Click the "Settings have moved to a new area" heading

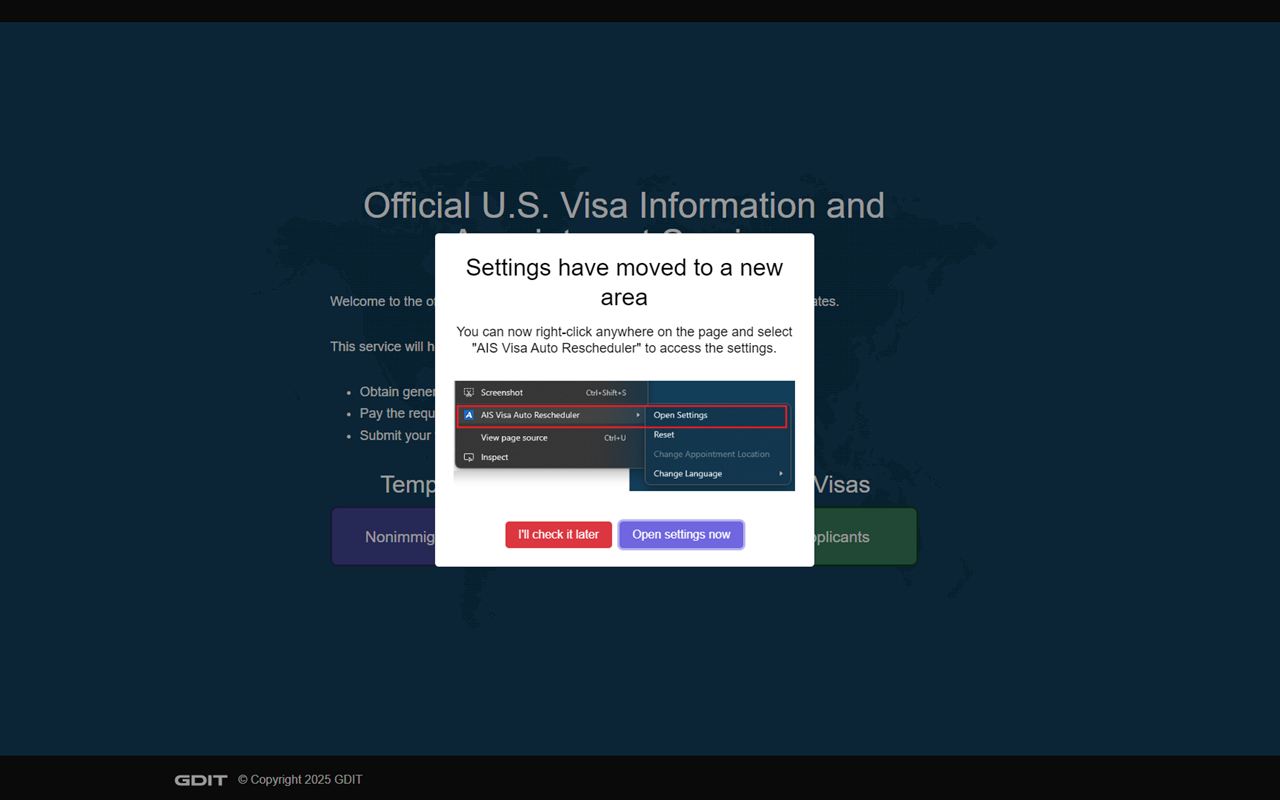[624, 282]
